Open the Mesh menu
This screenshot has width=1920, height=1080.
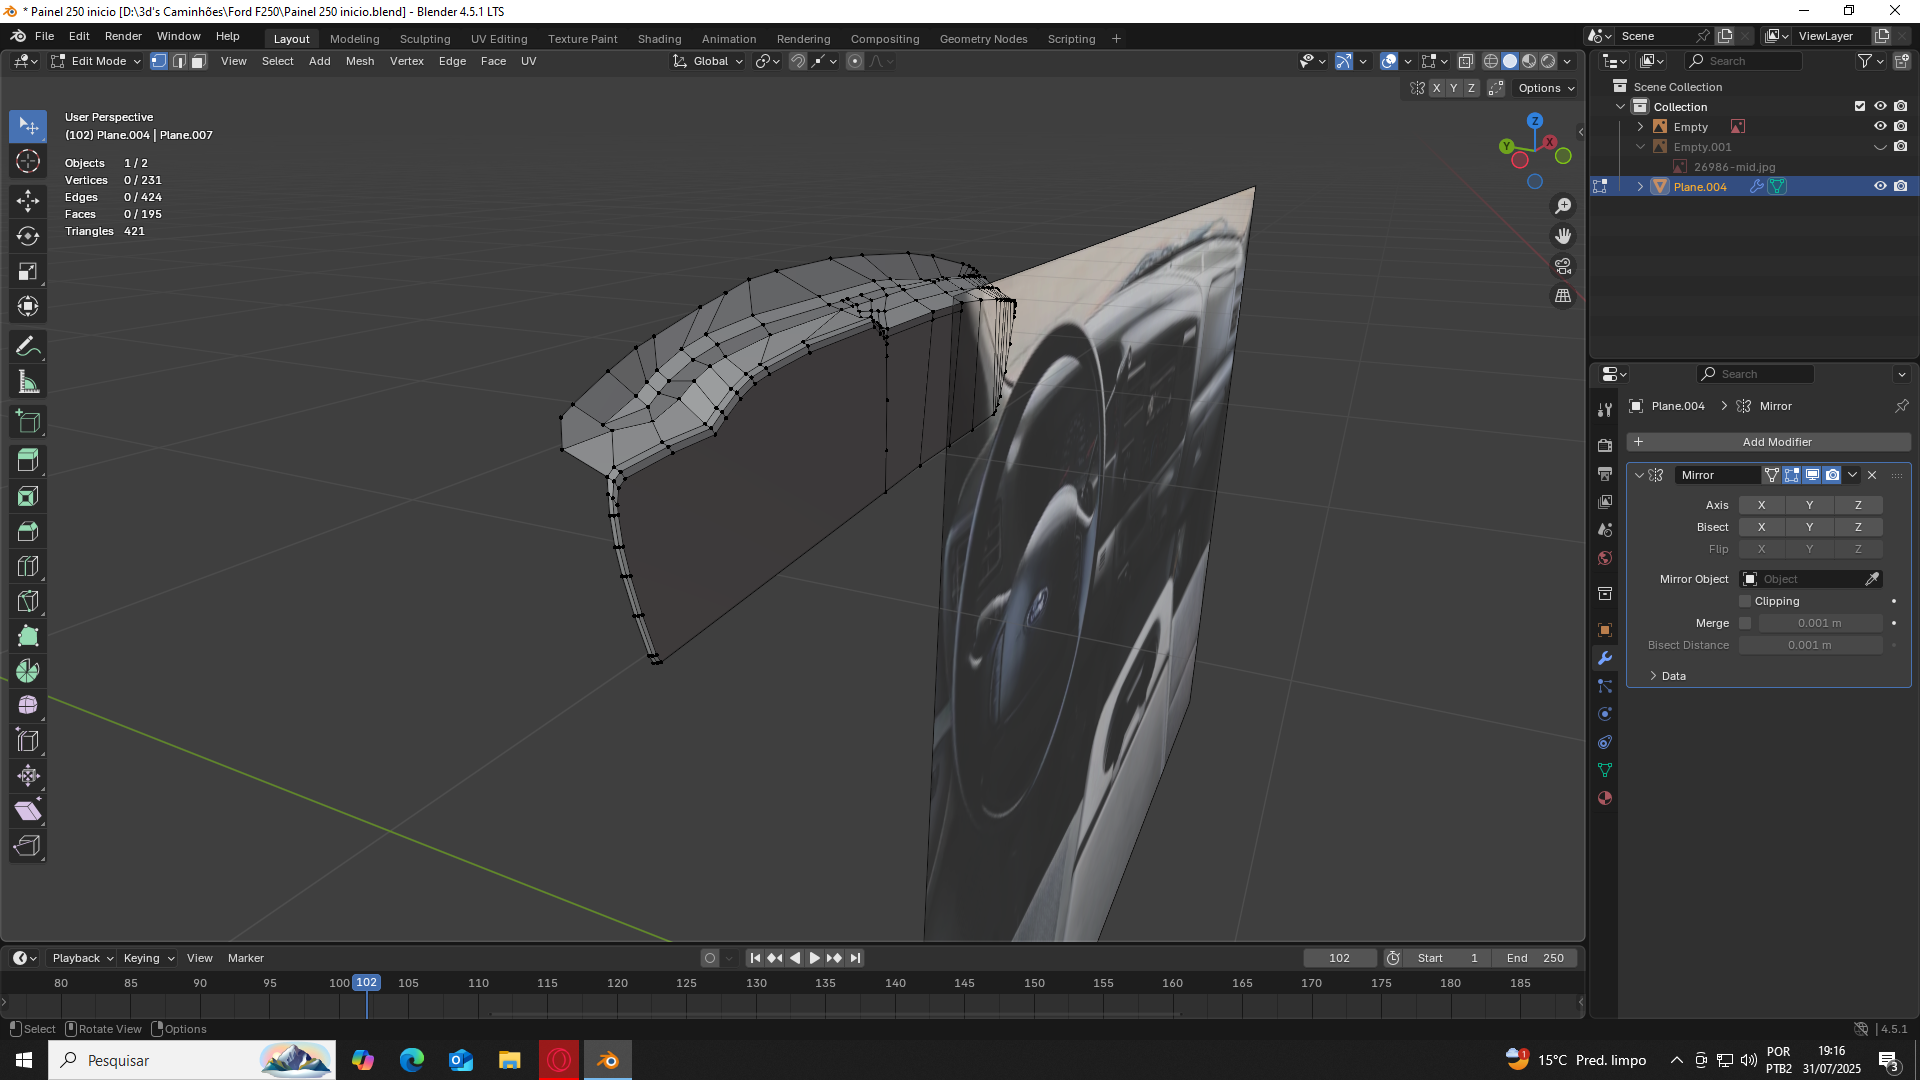pos(360,61)
